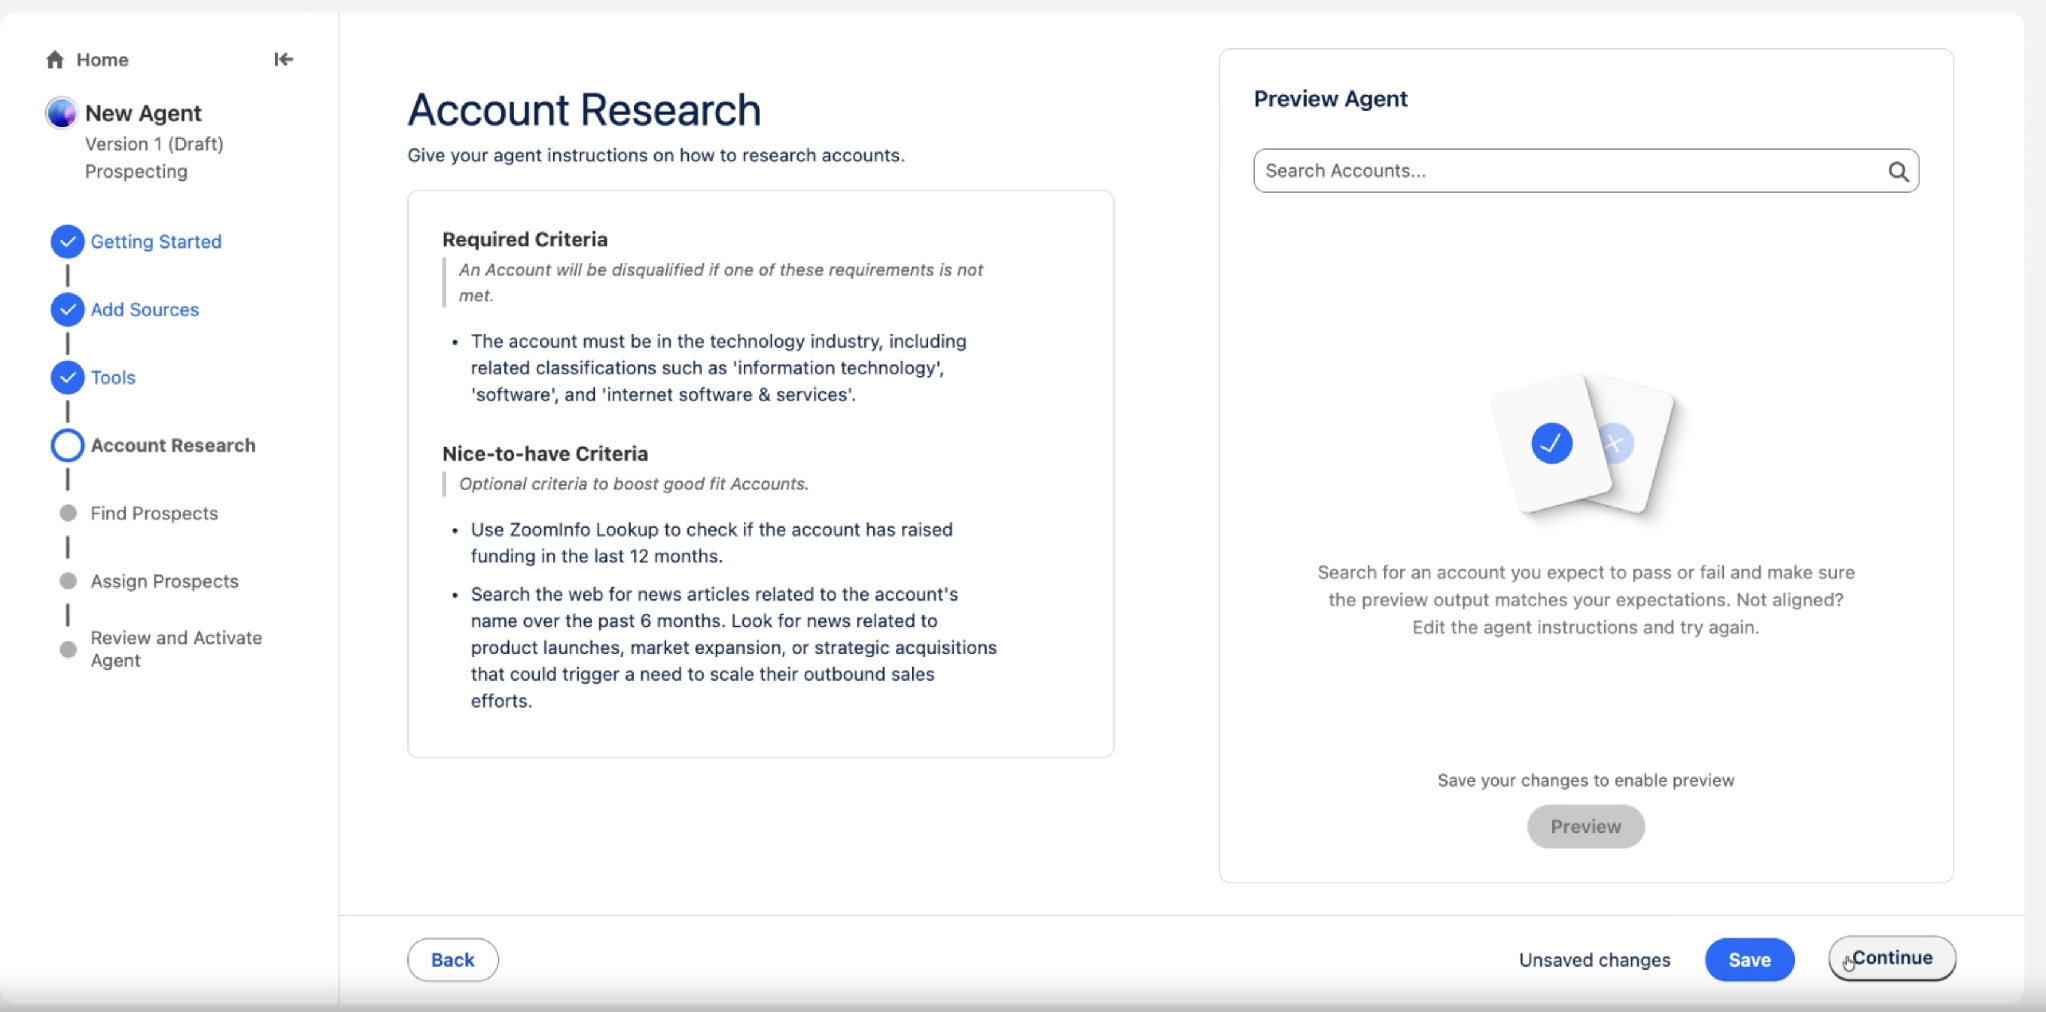The height and width of the screenshot is (1012, 2046).
Task: Open the Add Sources step
Action: click(145, 310)
